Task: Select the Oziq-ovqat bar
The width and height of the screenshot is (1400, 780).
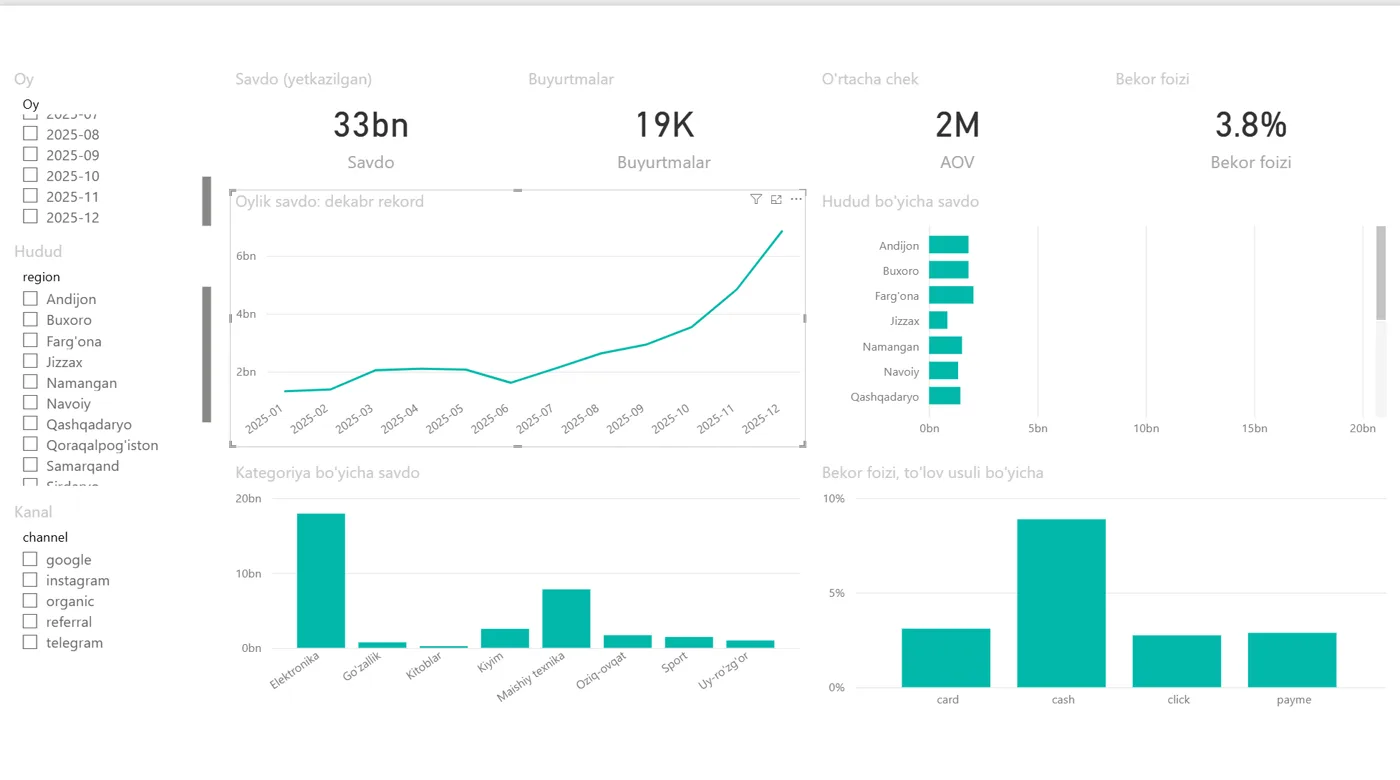Action: pyautogui.click(x=628, y=641)
